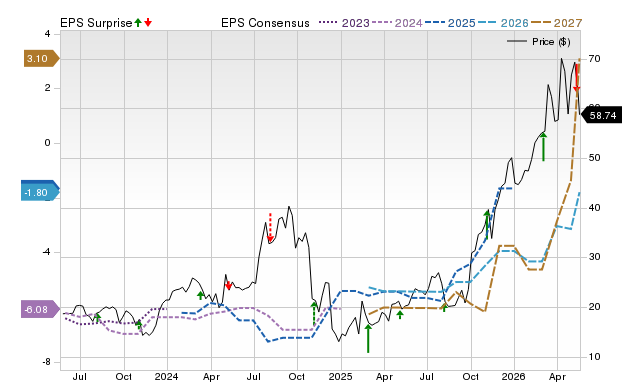Select the 2025 EPS consensus legend entry
640x382 pixels.
[x=450, y=23]
